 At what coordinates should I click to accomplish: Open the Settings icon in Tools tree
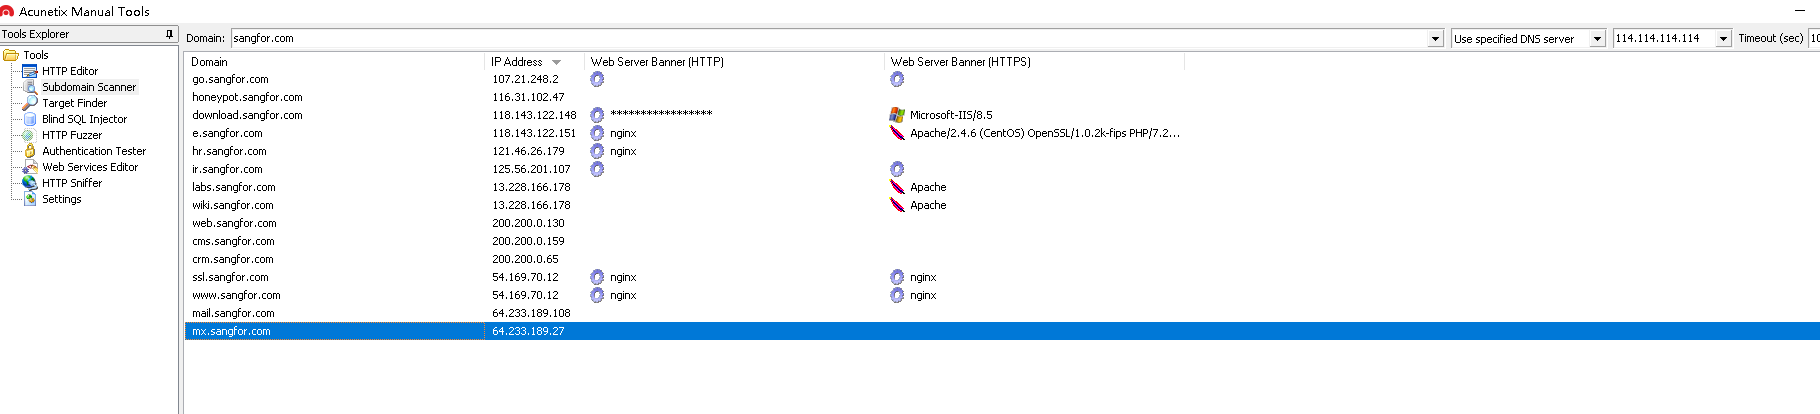tap(30, 199)
